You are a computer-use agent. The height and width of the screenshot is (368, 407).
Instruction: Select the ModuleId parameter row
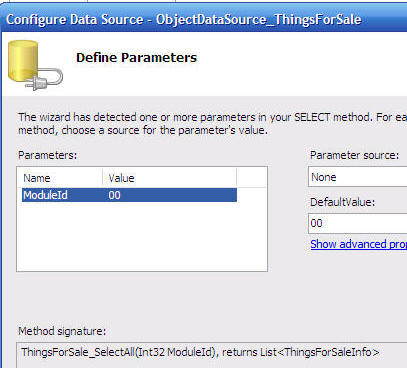[129, 195]
